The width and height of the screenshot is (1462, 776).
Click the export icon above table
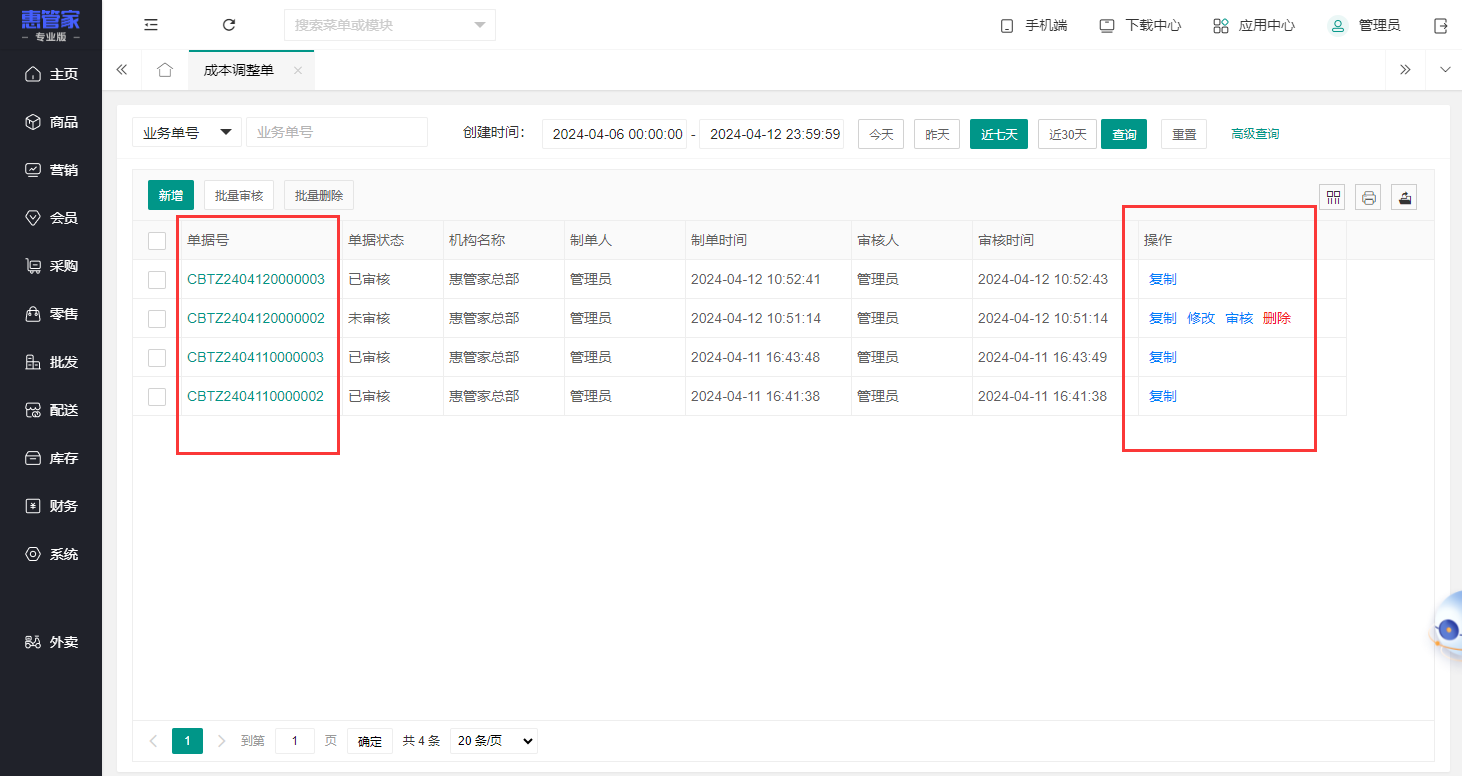[x=1405, y=197]
